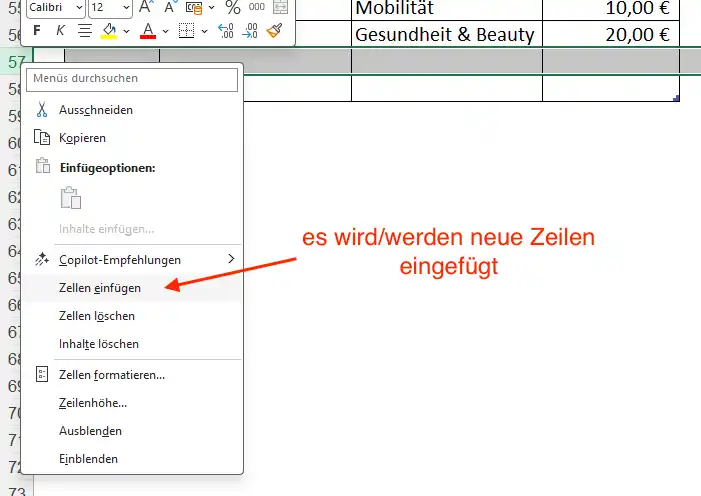Click the Mobilität cell
This screenshot has width=701, height=496.
tap(447, 9)
